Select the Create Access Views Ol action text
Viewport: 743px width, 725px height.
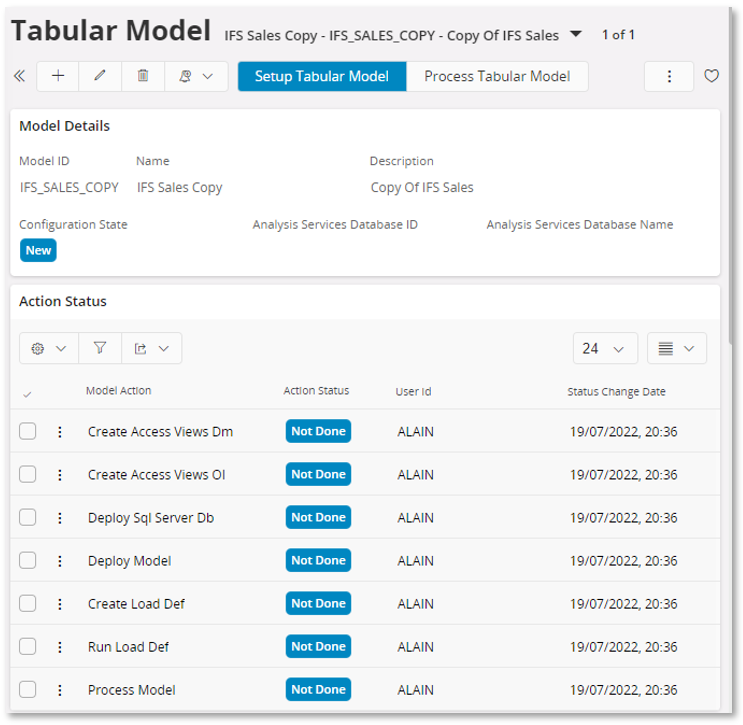[156, 475]
